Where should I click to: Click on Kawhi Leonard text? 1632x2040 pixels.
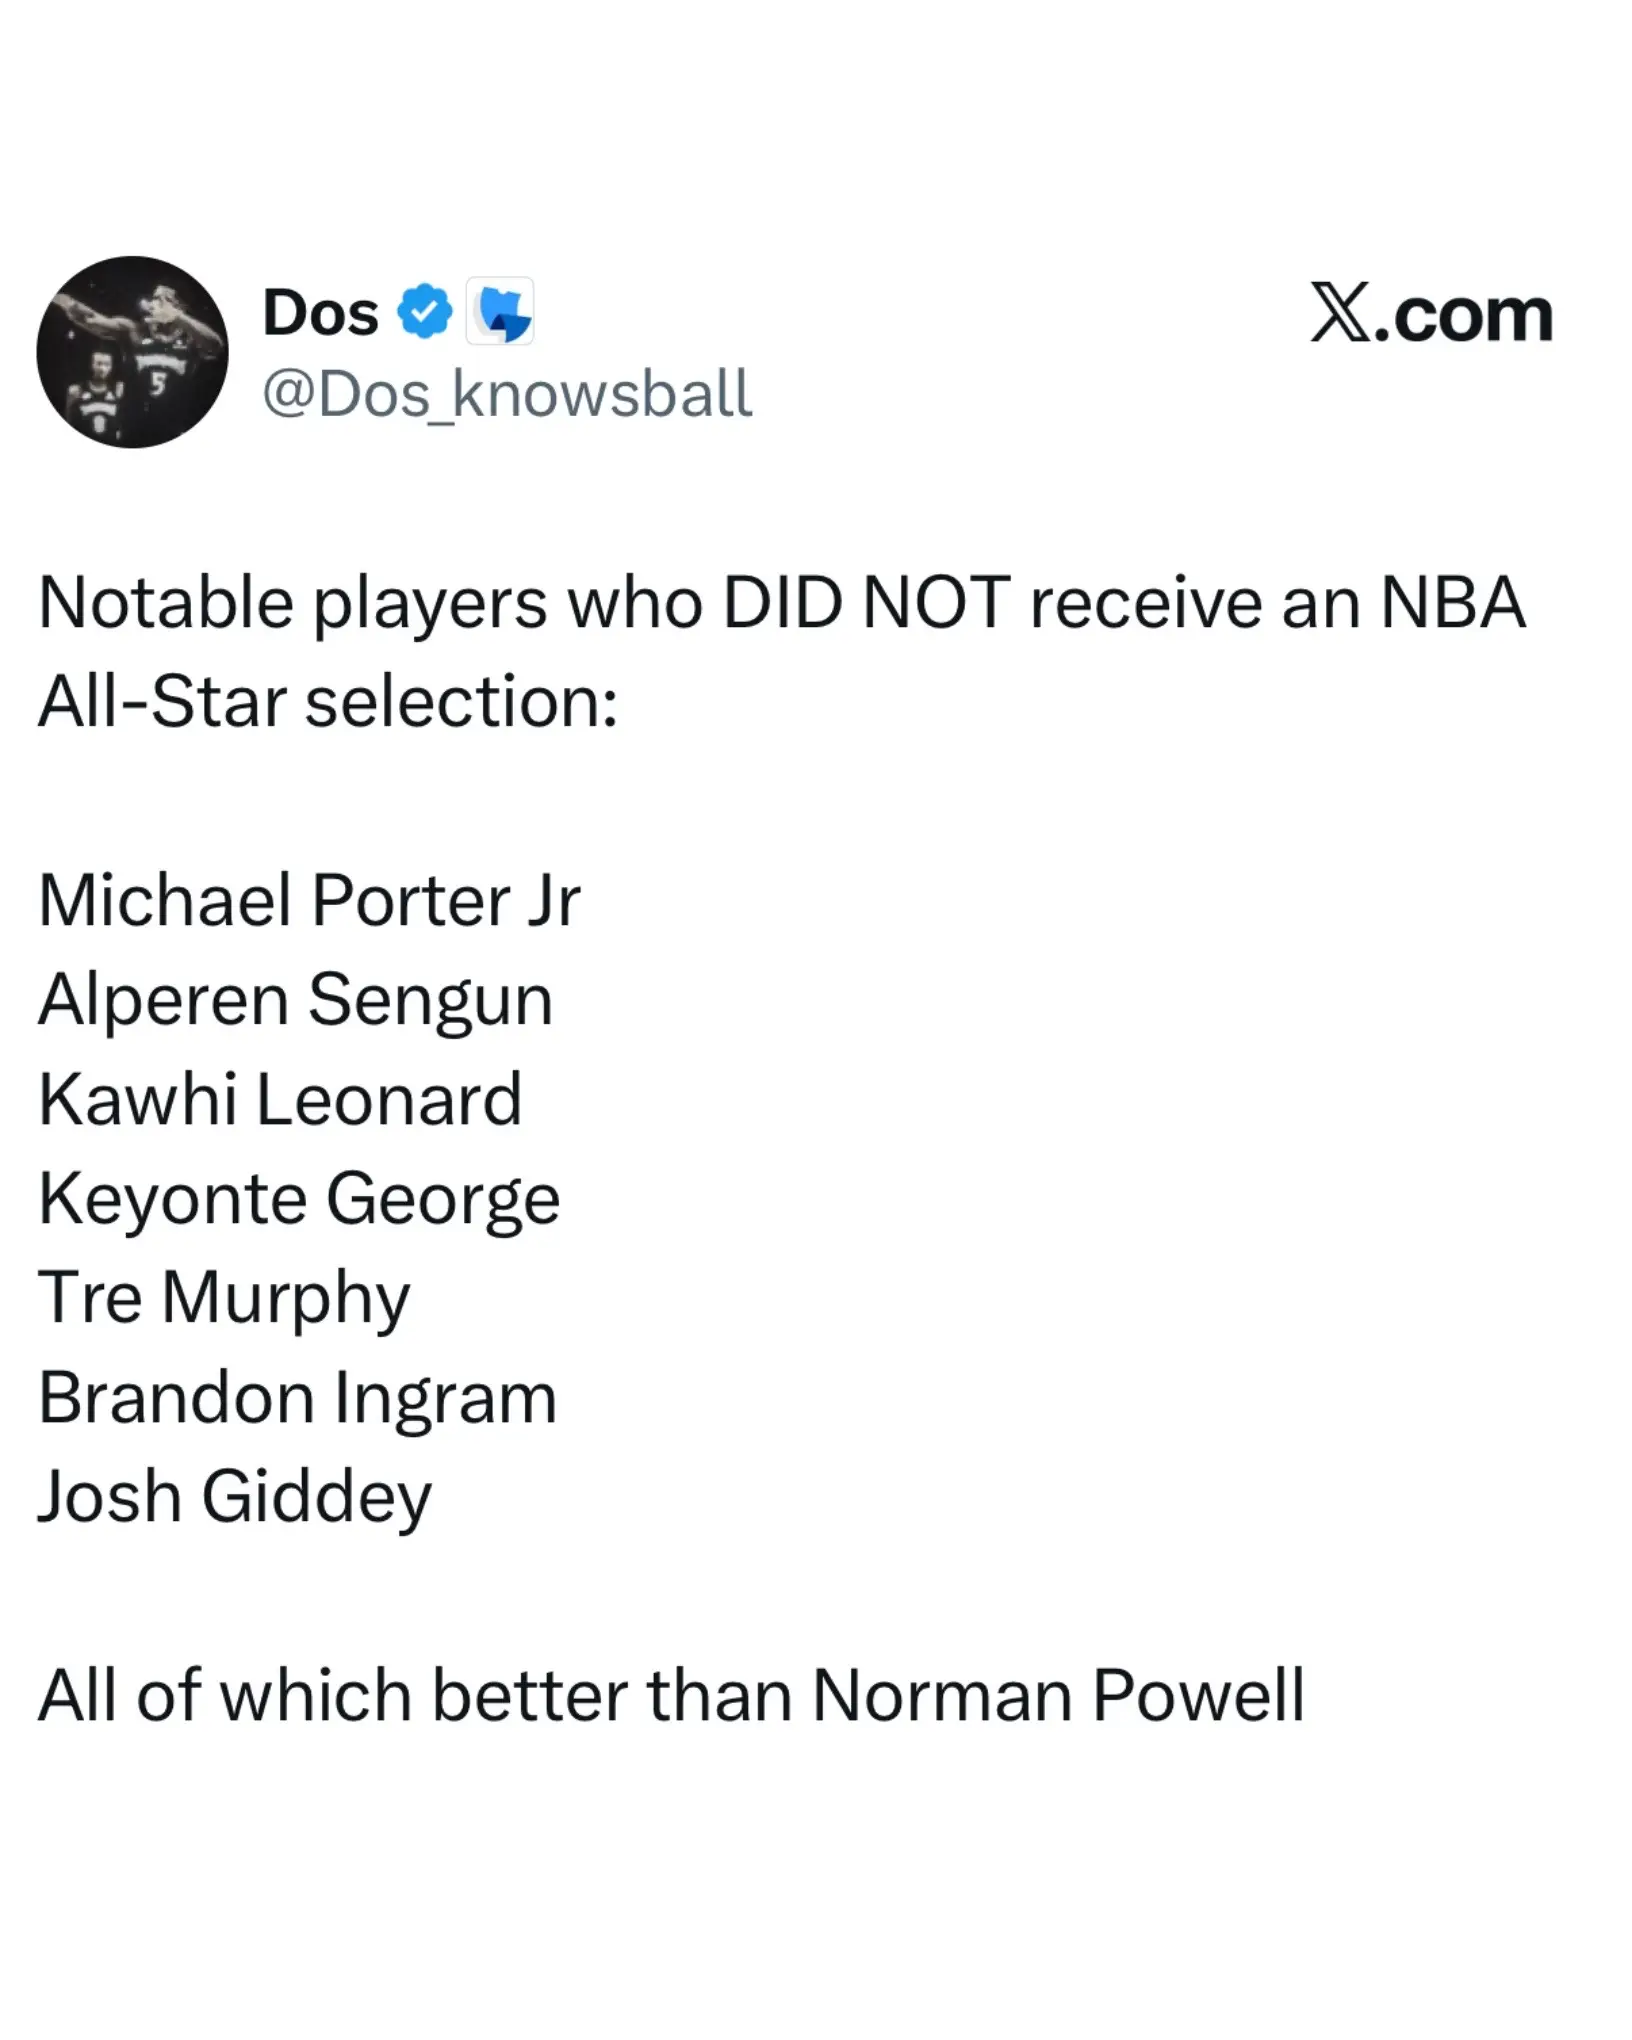(x=280, y=1098)
